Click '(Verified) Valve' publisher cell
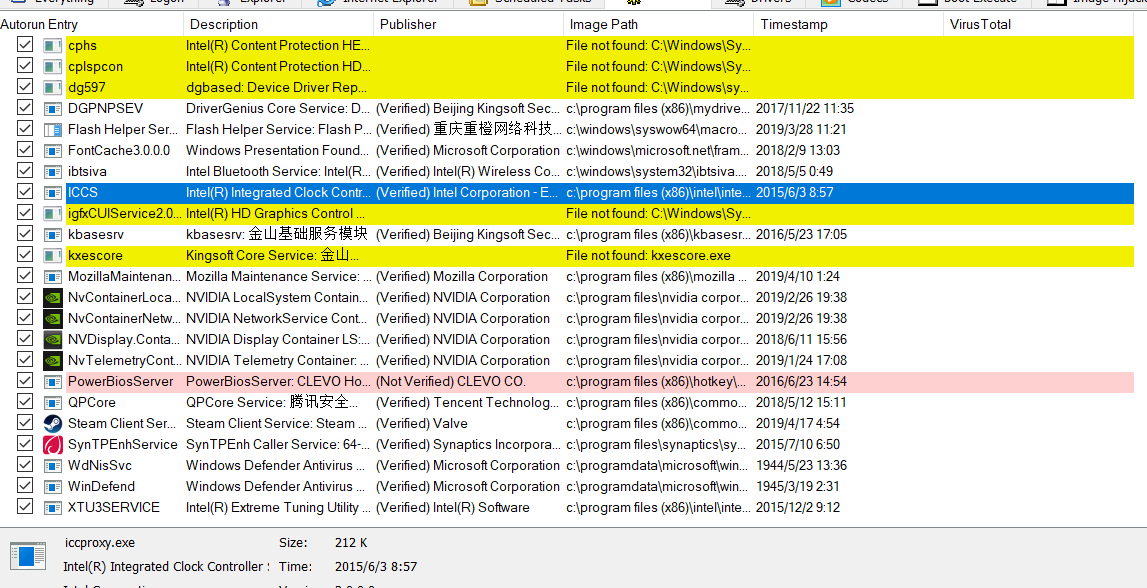Viewport: 1147px width, 588px height. 421,423
